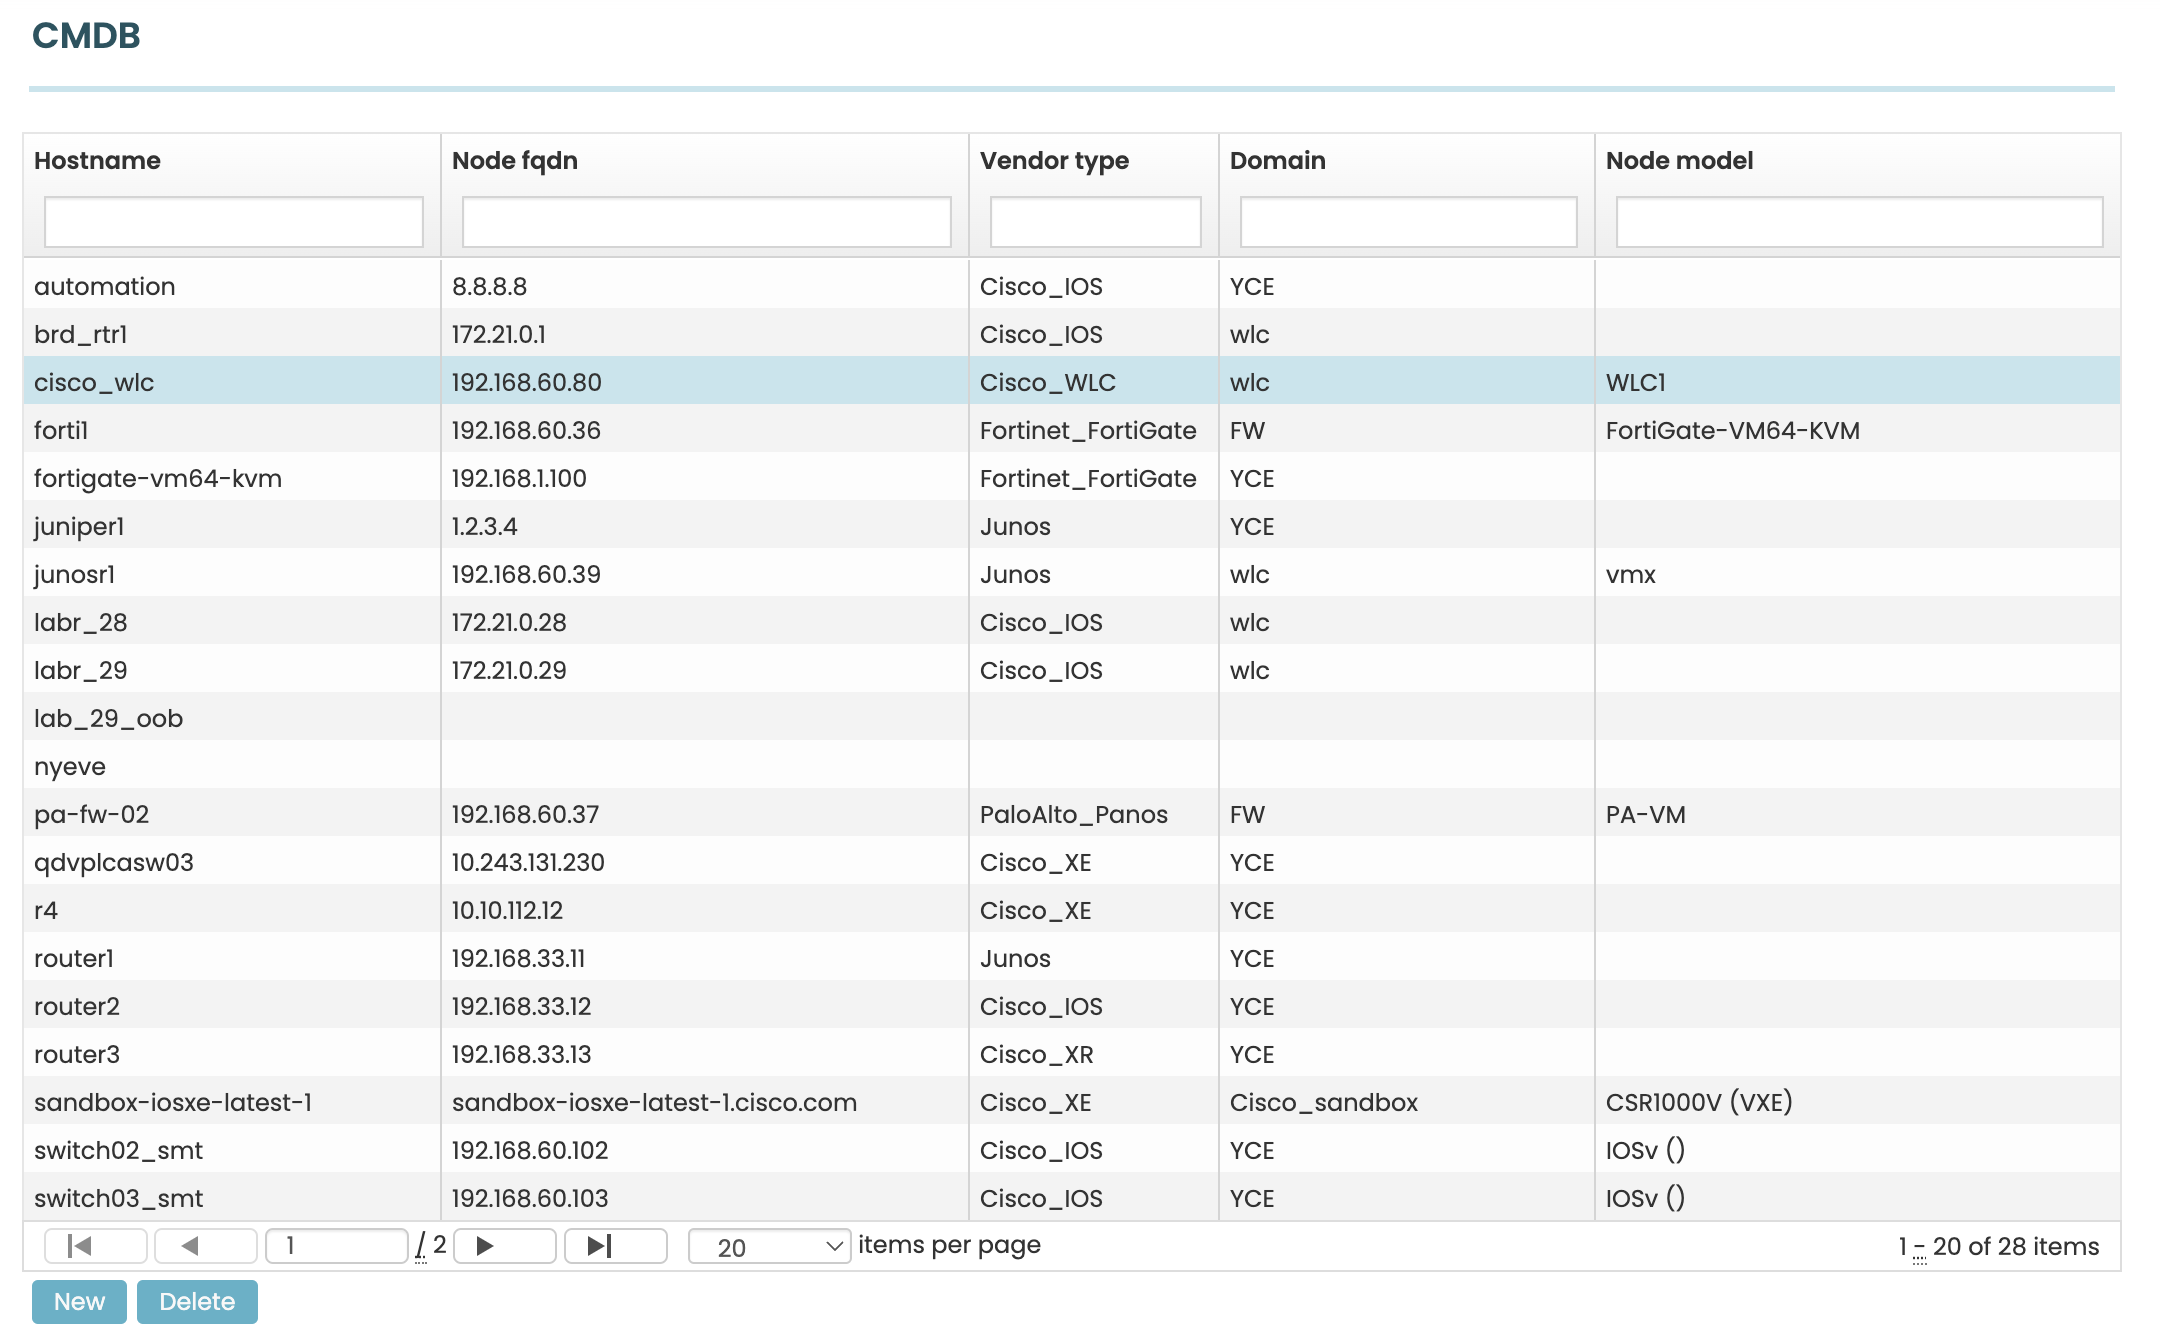This screenshot has height=1342, width=2160.
Task: Click the Hostname filter input
Action: coord(233,222)
